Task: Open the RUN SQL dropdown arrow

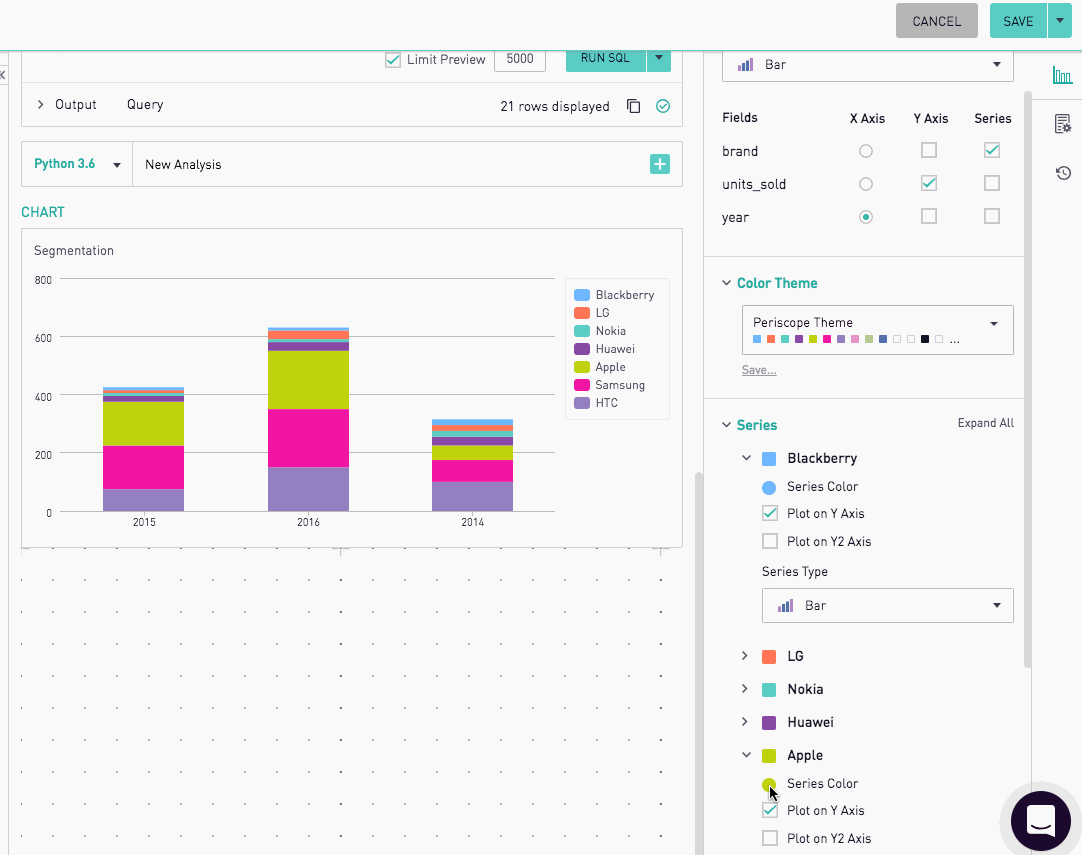Action: tap(659, 60)
